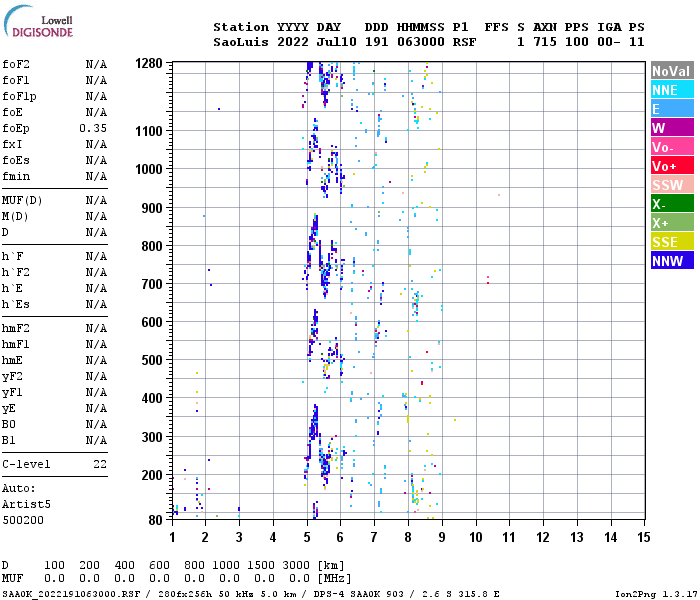Click the AXN value 715
Viewport: 700px width, 600px height.
[x=545, y=42]
